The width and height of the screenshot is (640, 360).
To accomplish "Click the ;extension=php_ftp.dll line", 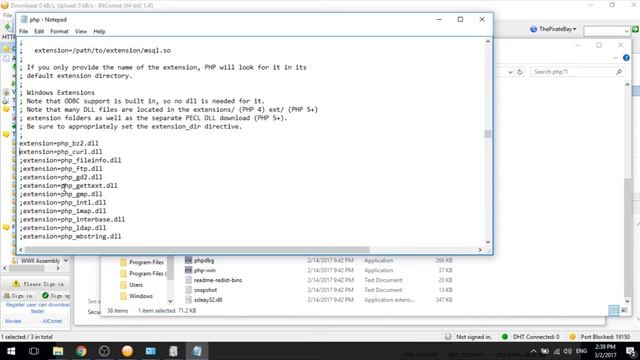I will point(61,169).
